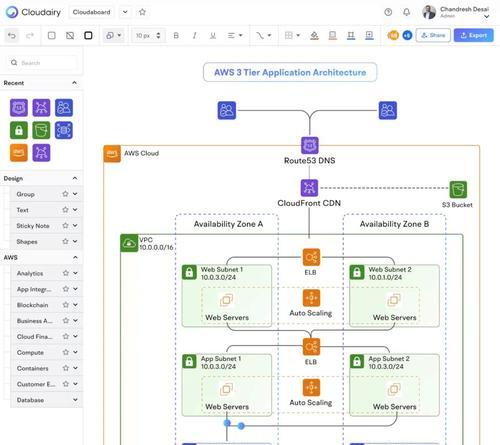Image resolution: width=500 pixels, height=445 pixels.
Task: Open the Compute category
Action: tap(47, 352)
